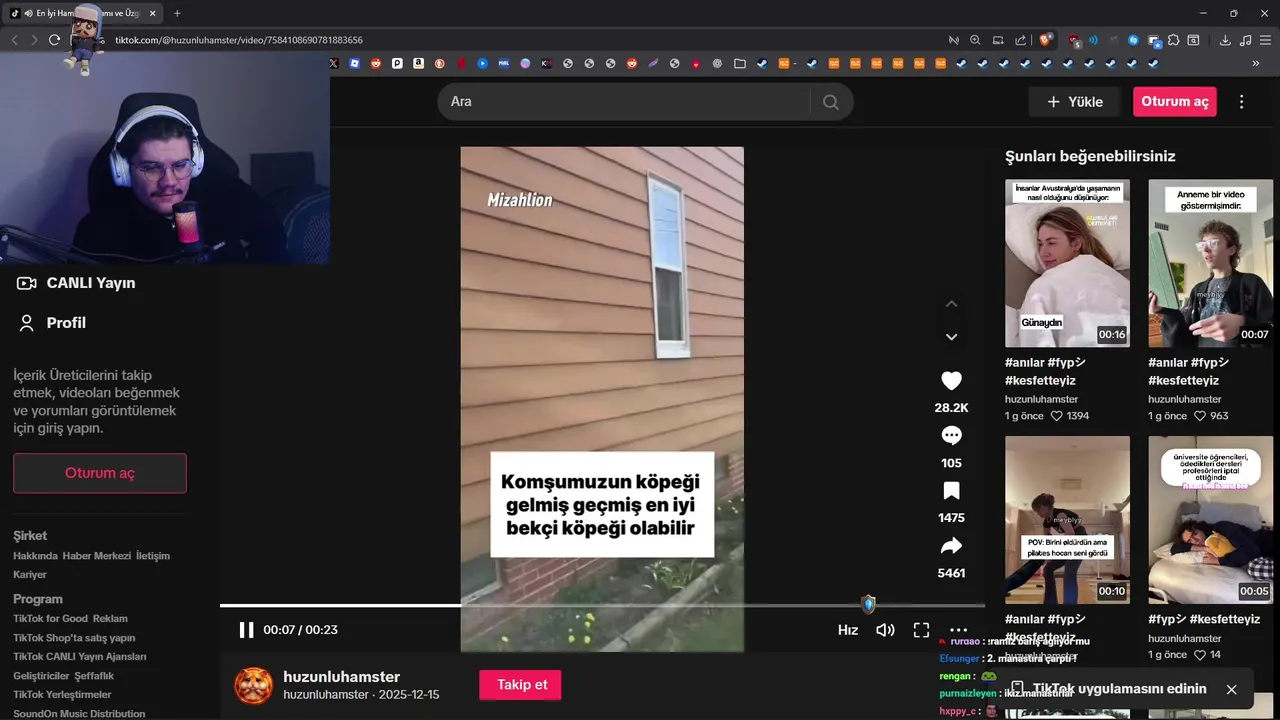Open the 'Anneme bir video' recommended thumbnail
The width and height of the screenshot is (1280, 720).
pos(1211,263)
